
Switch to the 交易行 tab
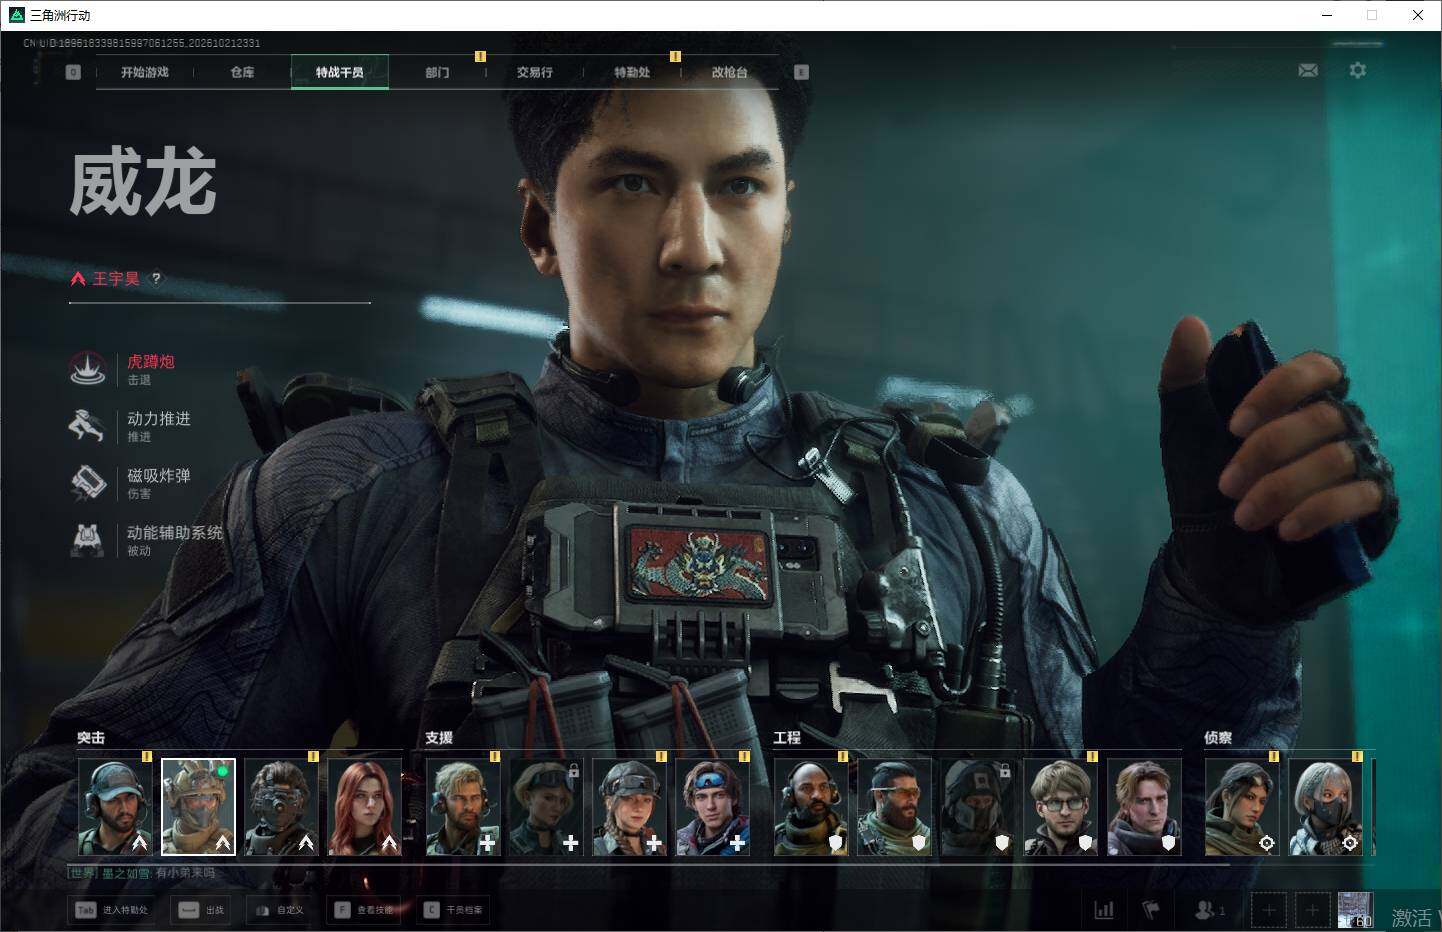(x=535, y=72)
